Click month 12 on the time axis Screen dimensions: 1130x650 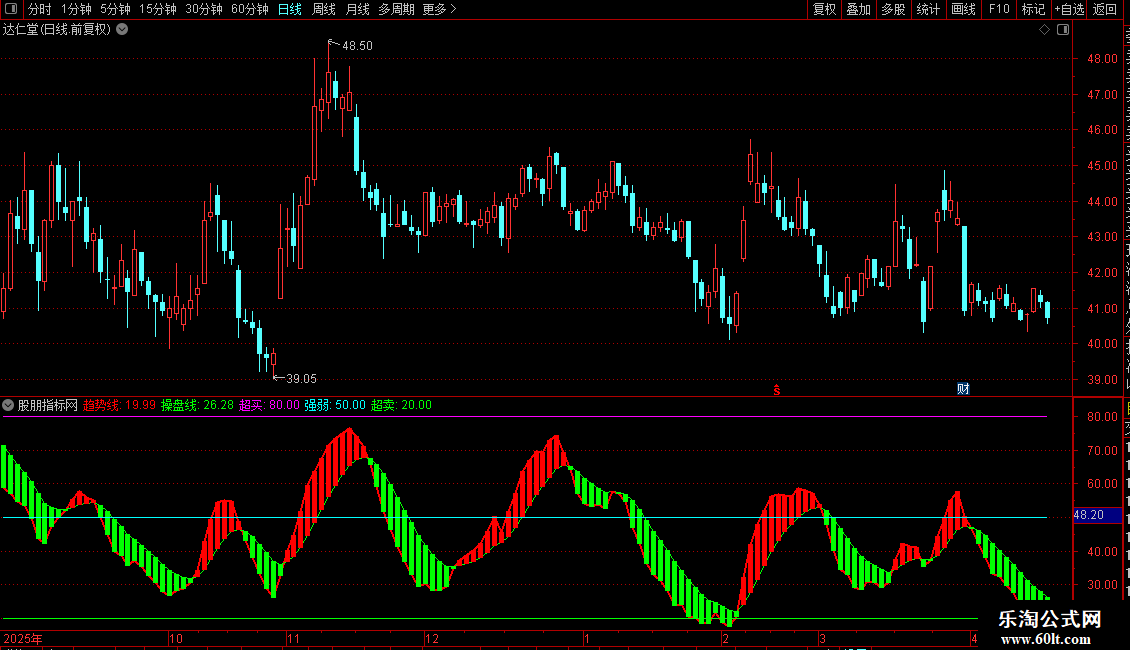pyautogui.click(x=432, y=638)
